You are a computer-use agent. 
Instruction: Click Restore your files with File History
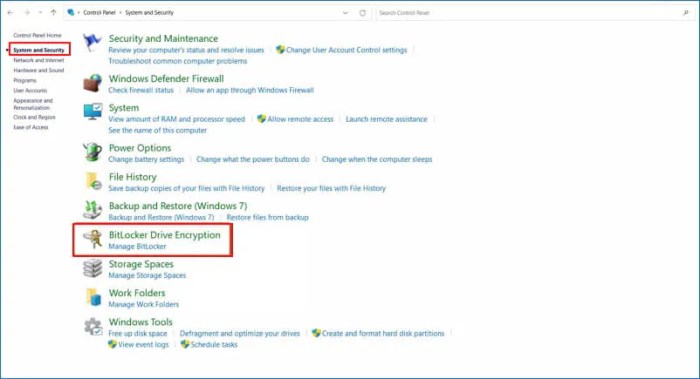pyautogui.click(x=331, y=188)
